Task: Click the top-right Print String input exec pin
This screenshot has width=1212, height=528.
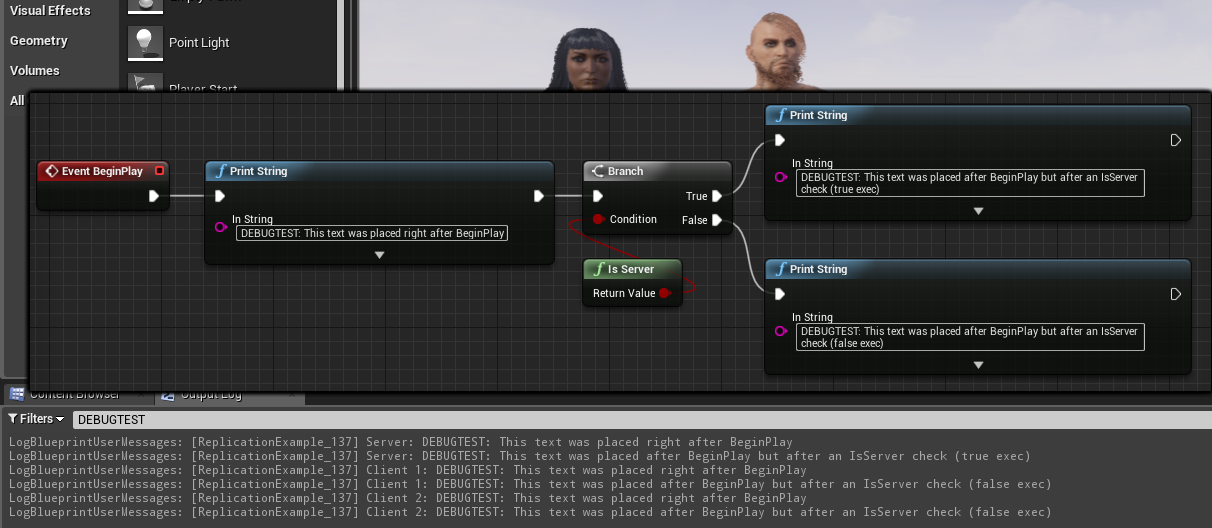Action: 780,140
